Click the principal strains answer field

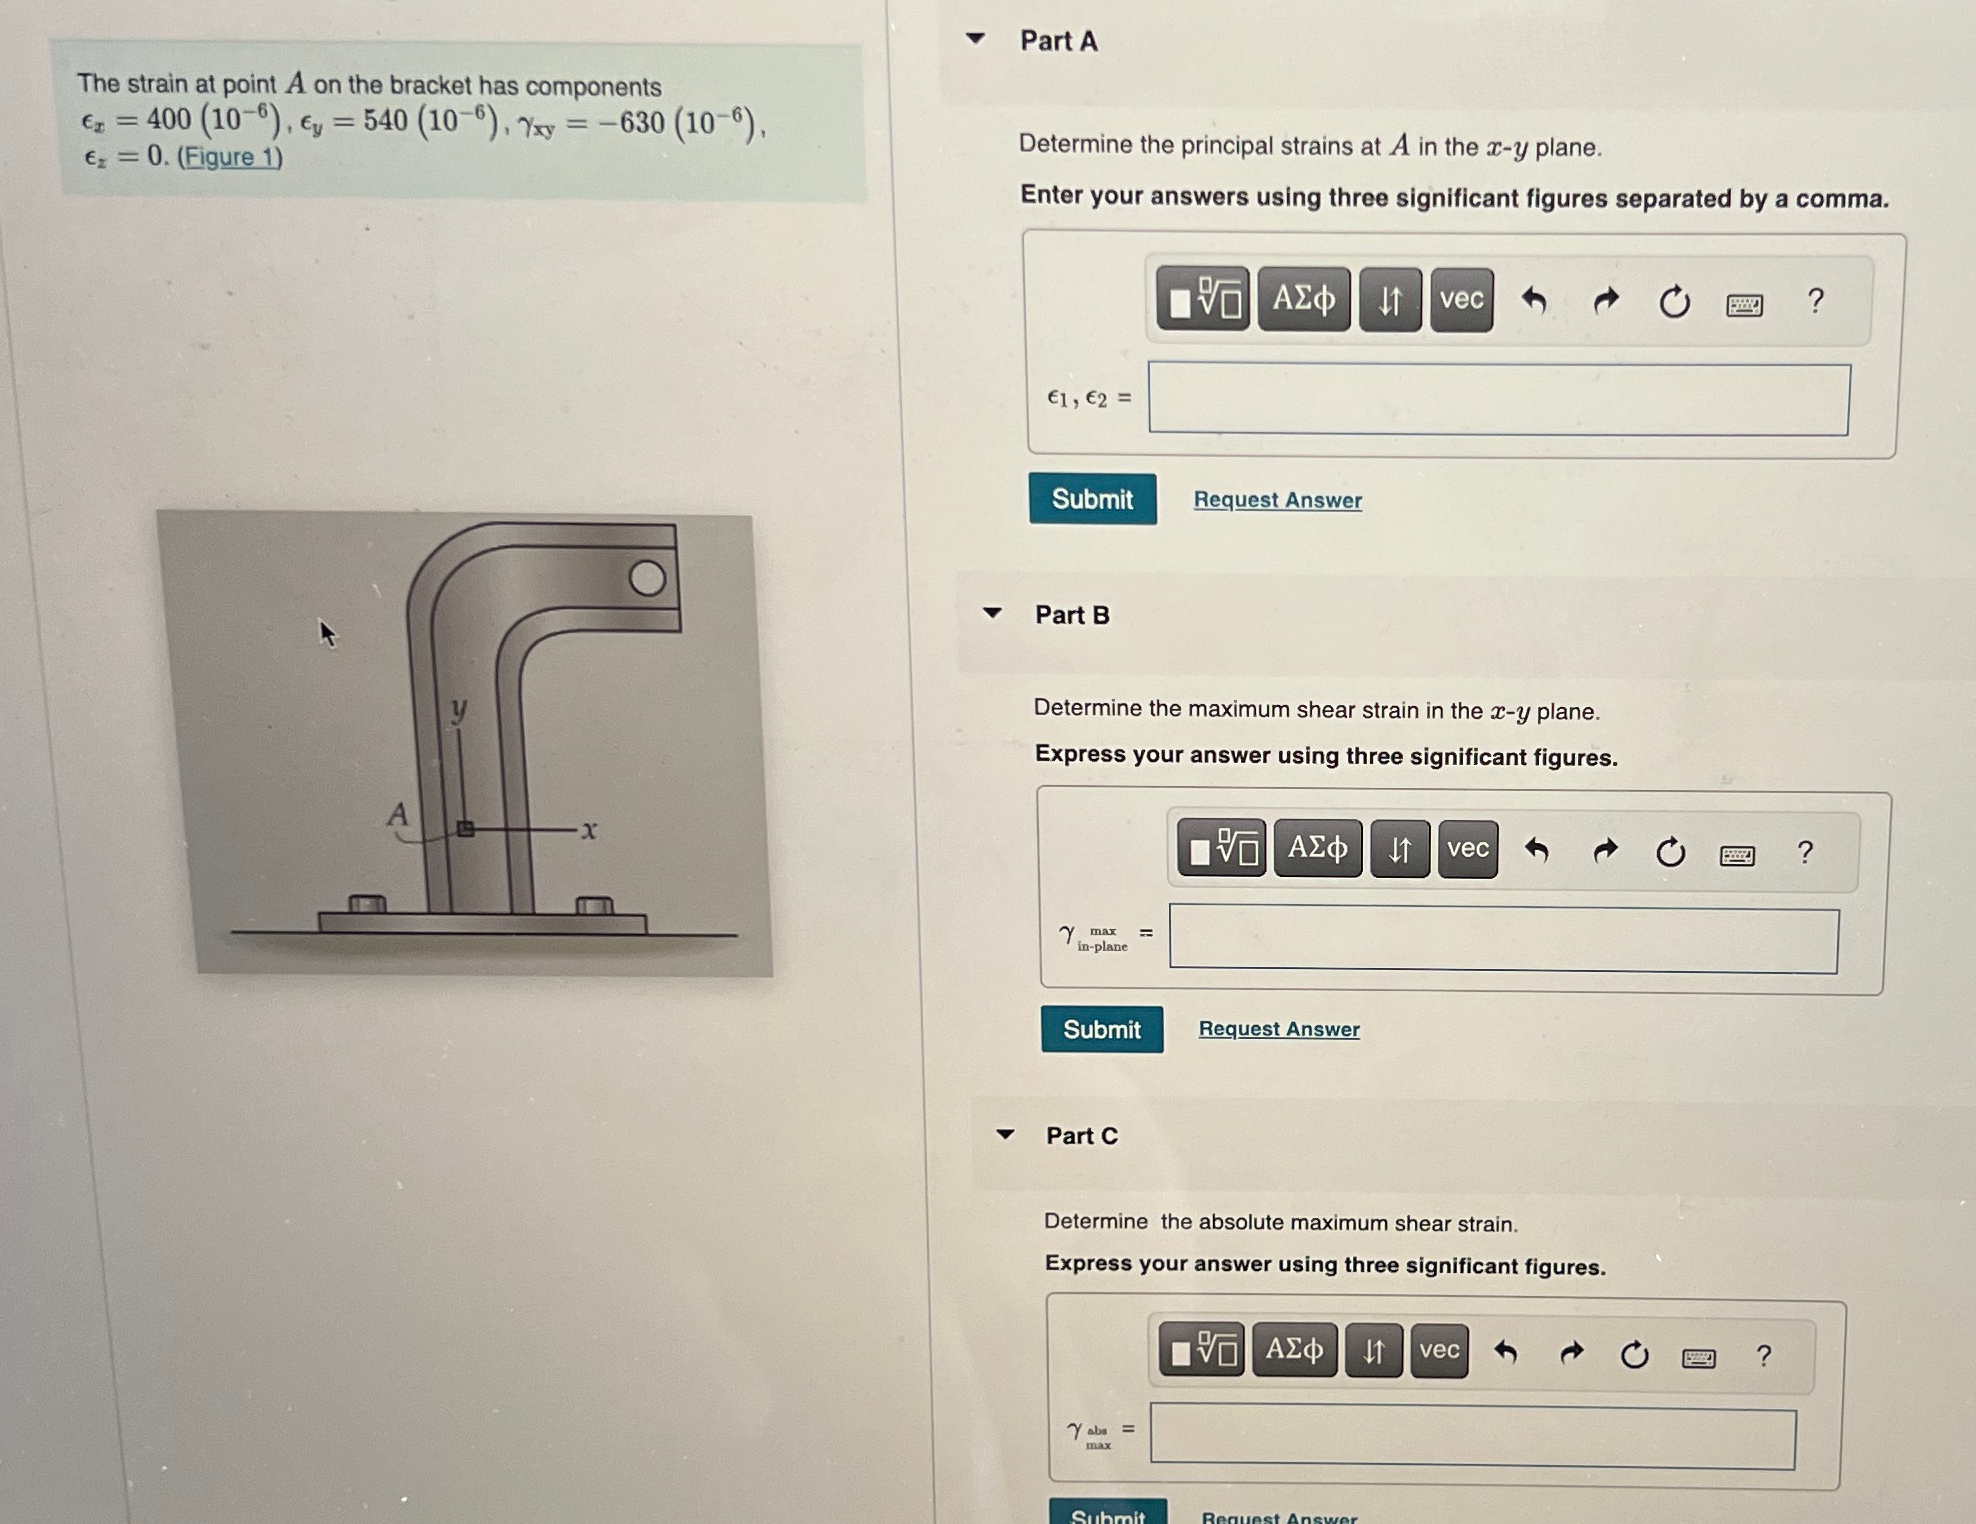coord(1499,399)
